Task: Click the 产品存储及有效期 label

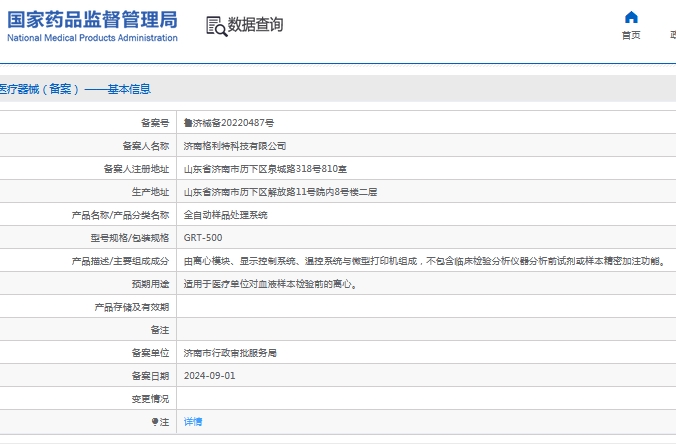Action: 132,307
